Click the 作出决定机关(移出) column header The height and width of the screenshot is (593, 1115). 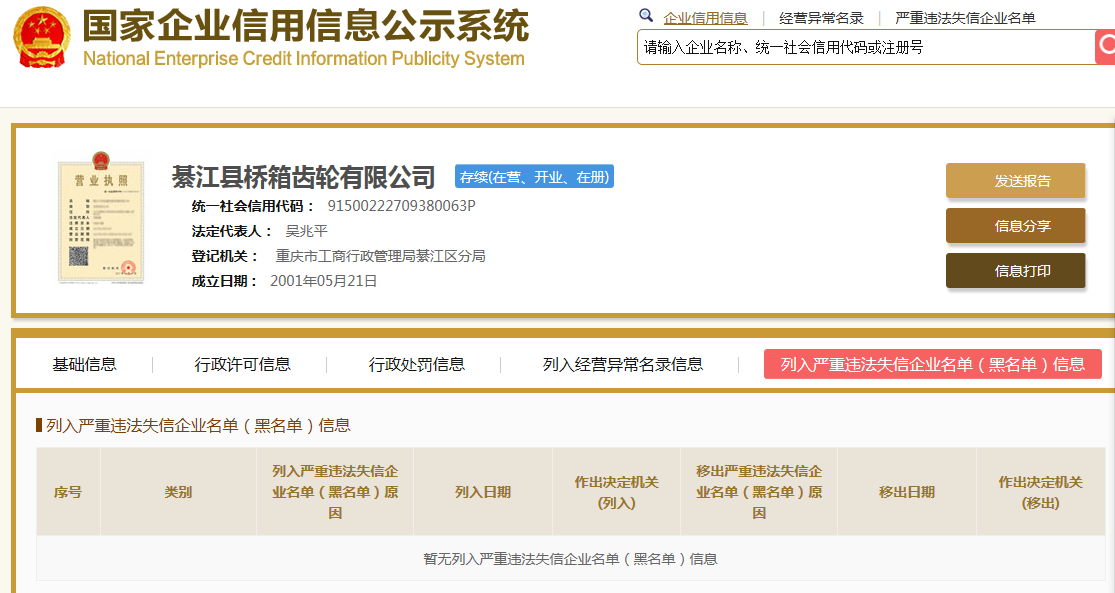1040,491
